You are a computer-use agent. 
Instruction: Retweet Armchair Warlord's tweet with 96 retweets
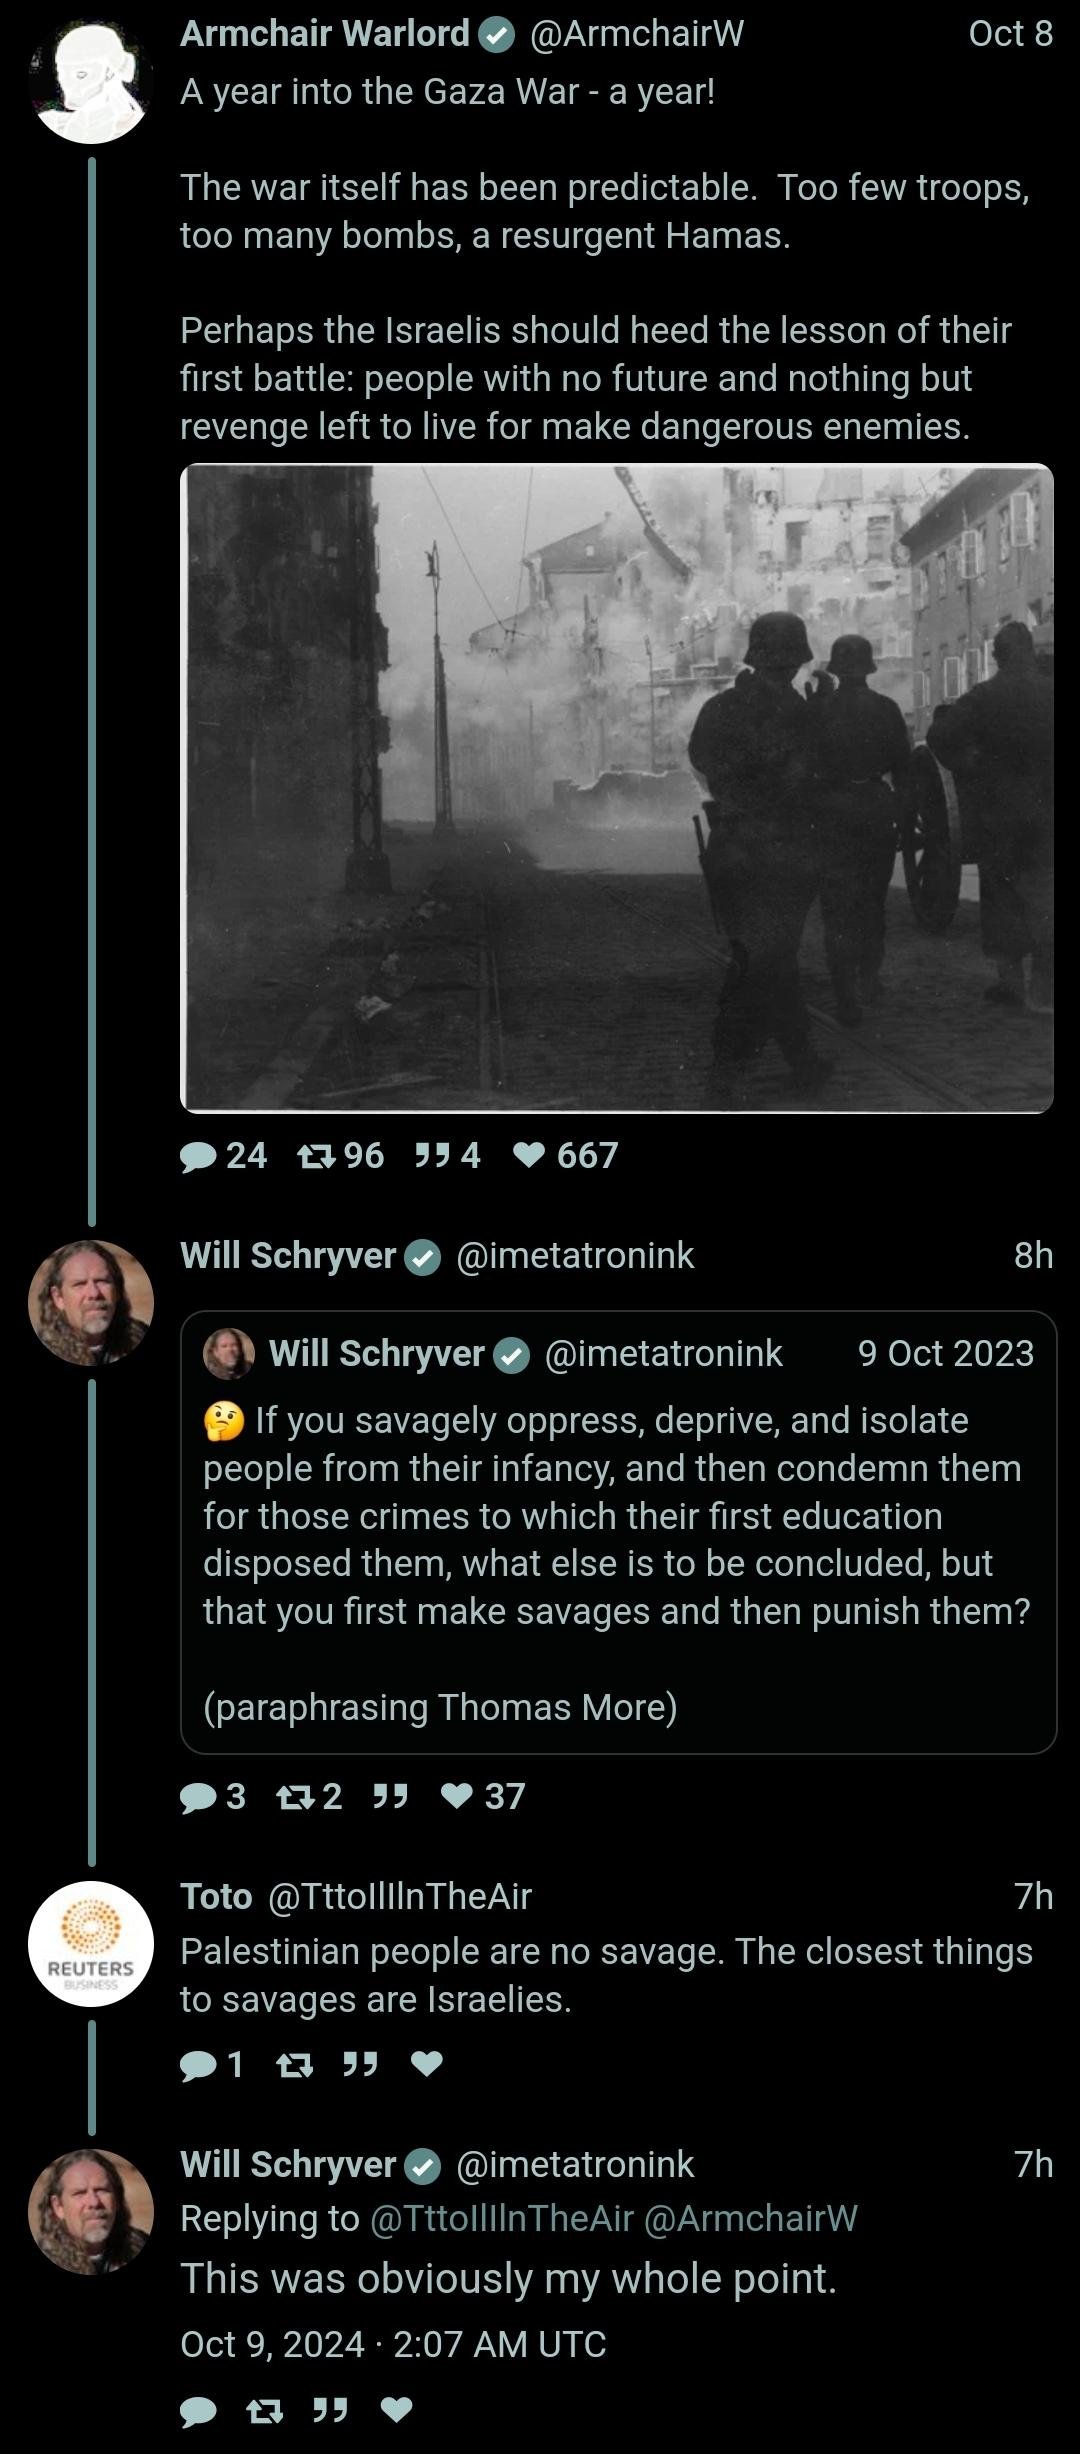coord(316,1156)
